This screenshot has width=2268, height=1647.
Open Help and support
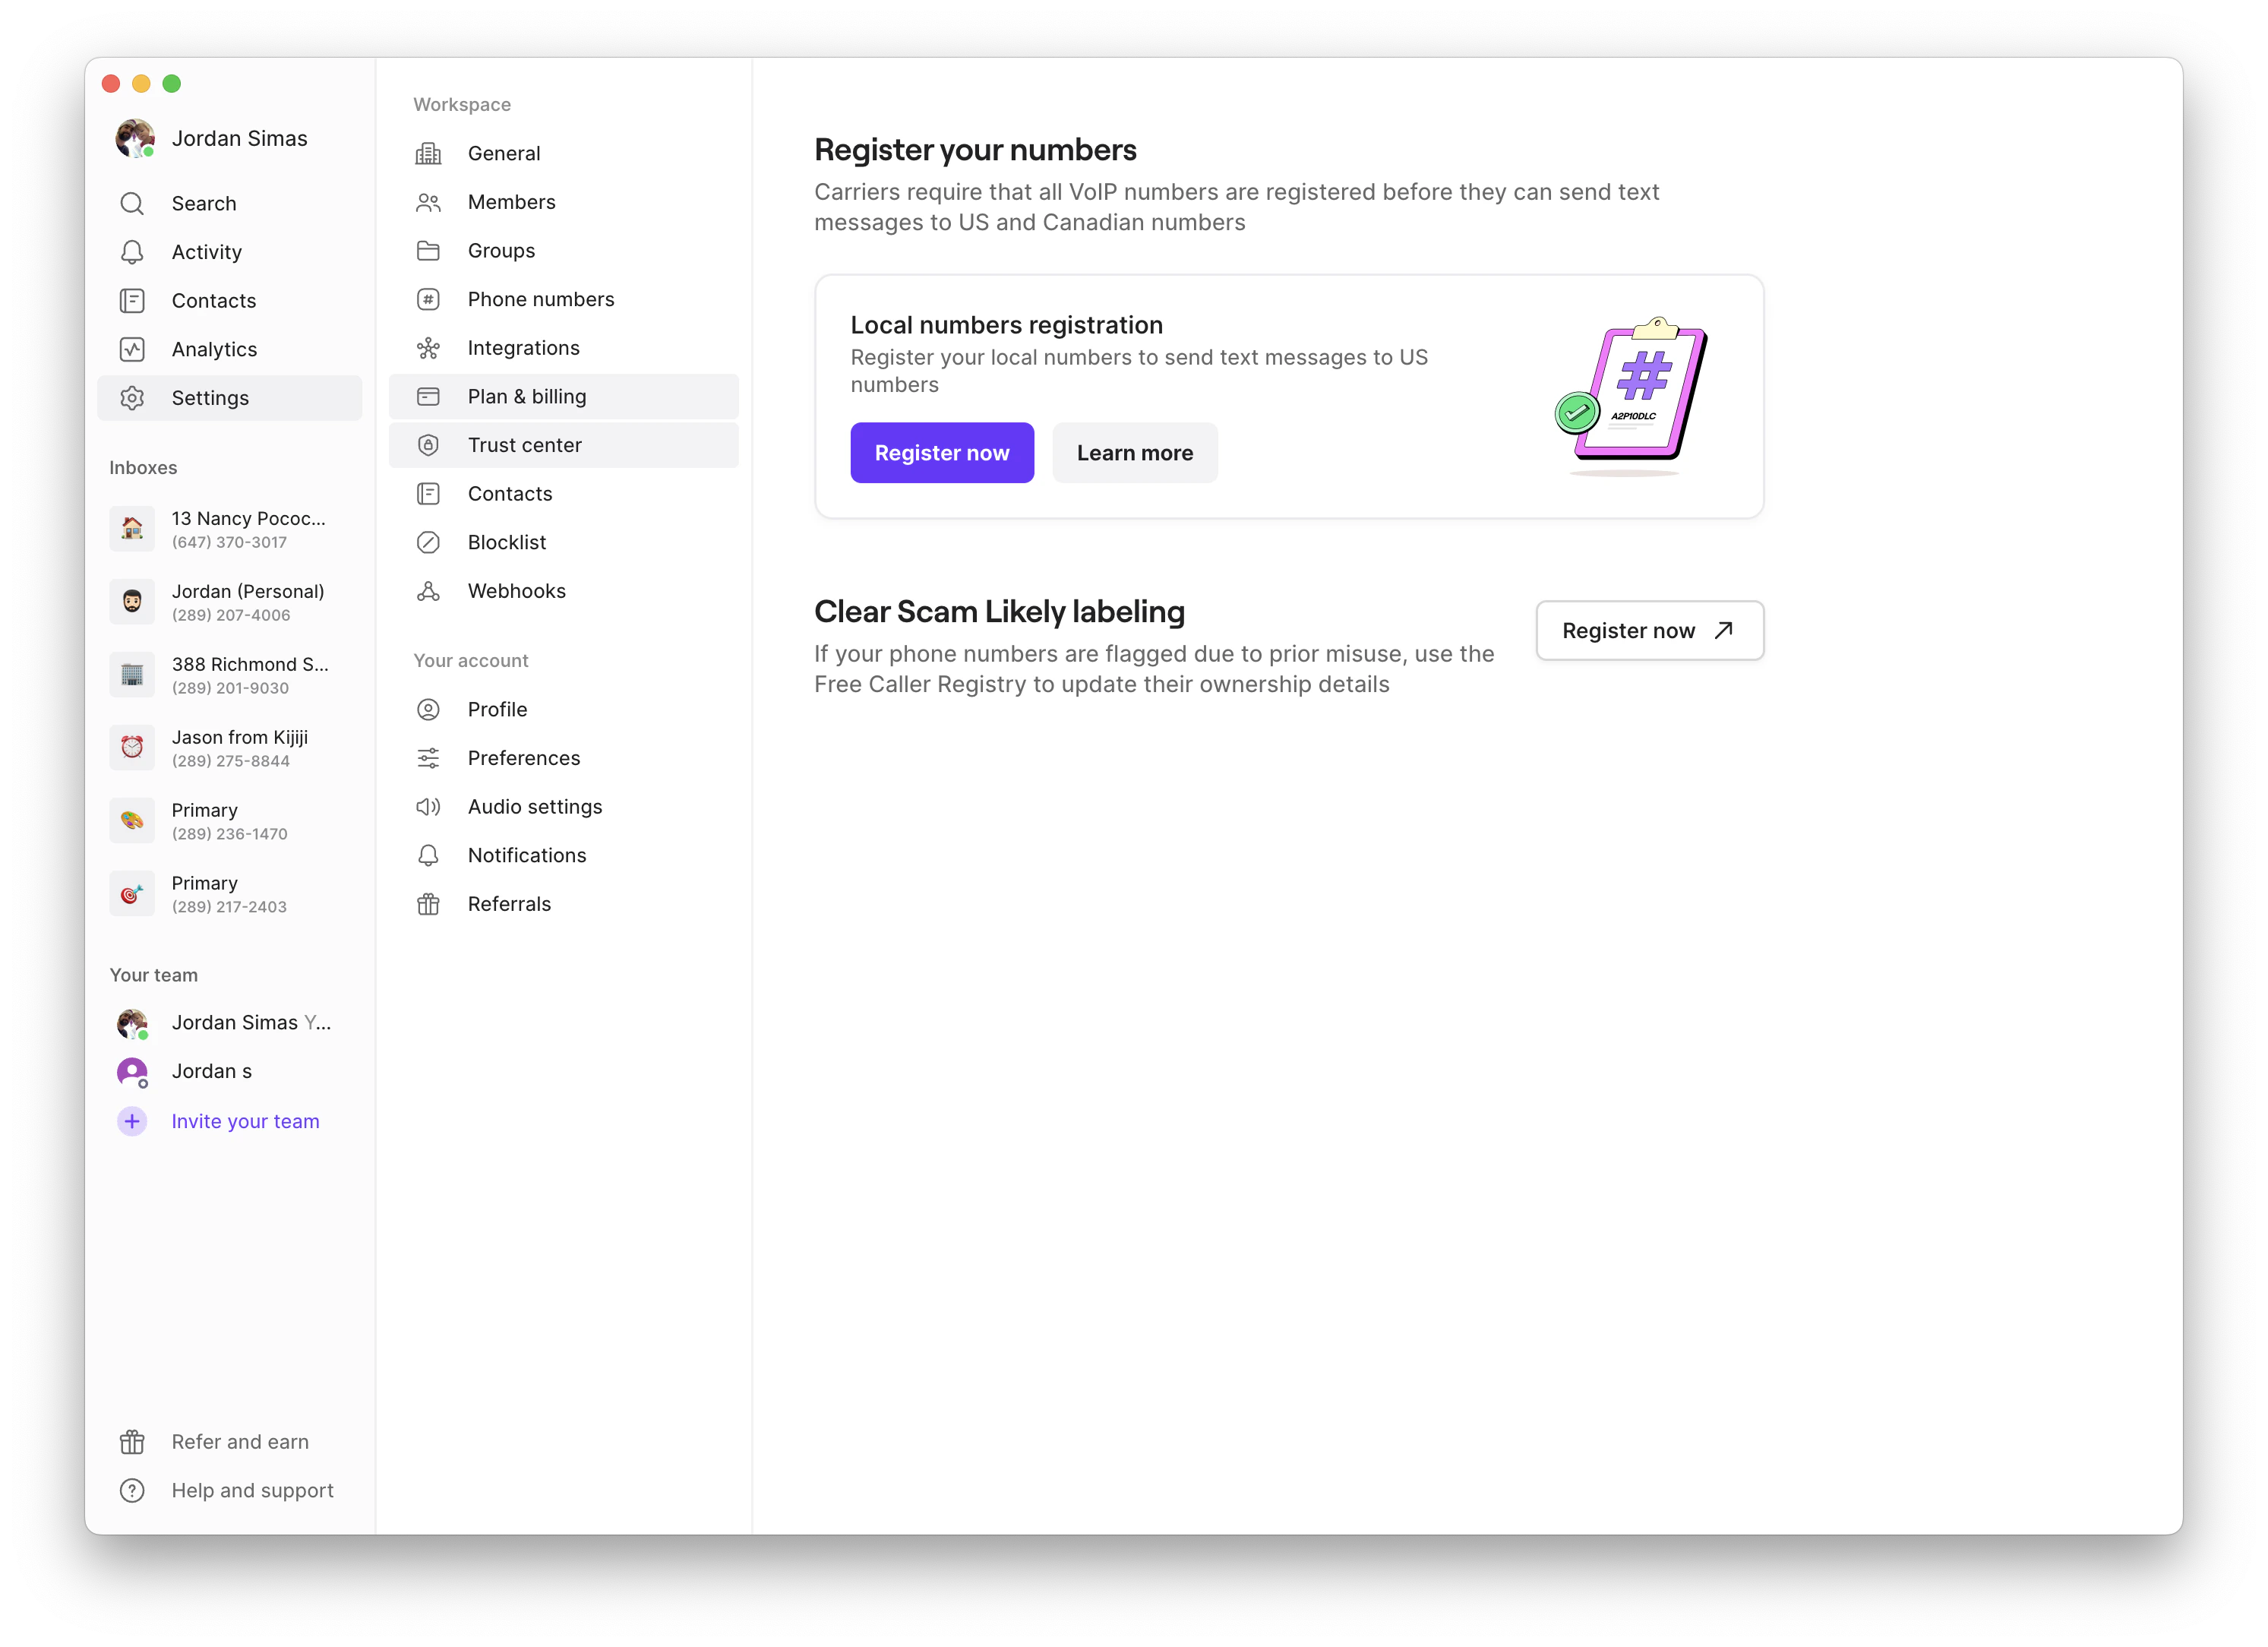[252, 1490]
